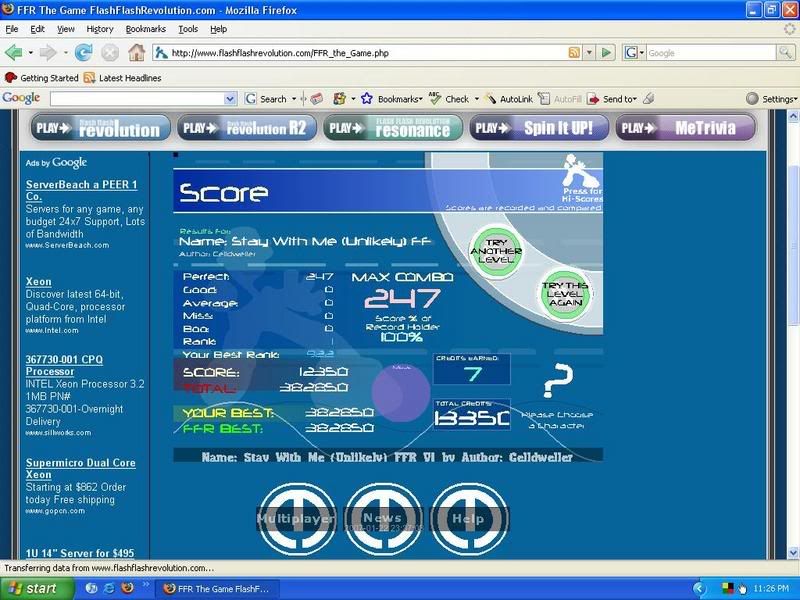Play Spin It UP! banner button
The height and width of the screenshot is (600, 800).
coord(539,128)
